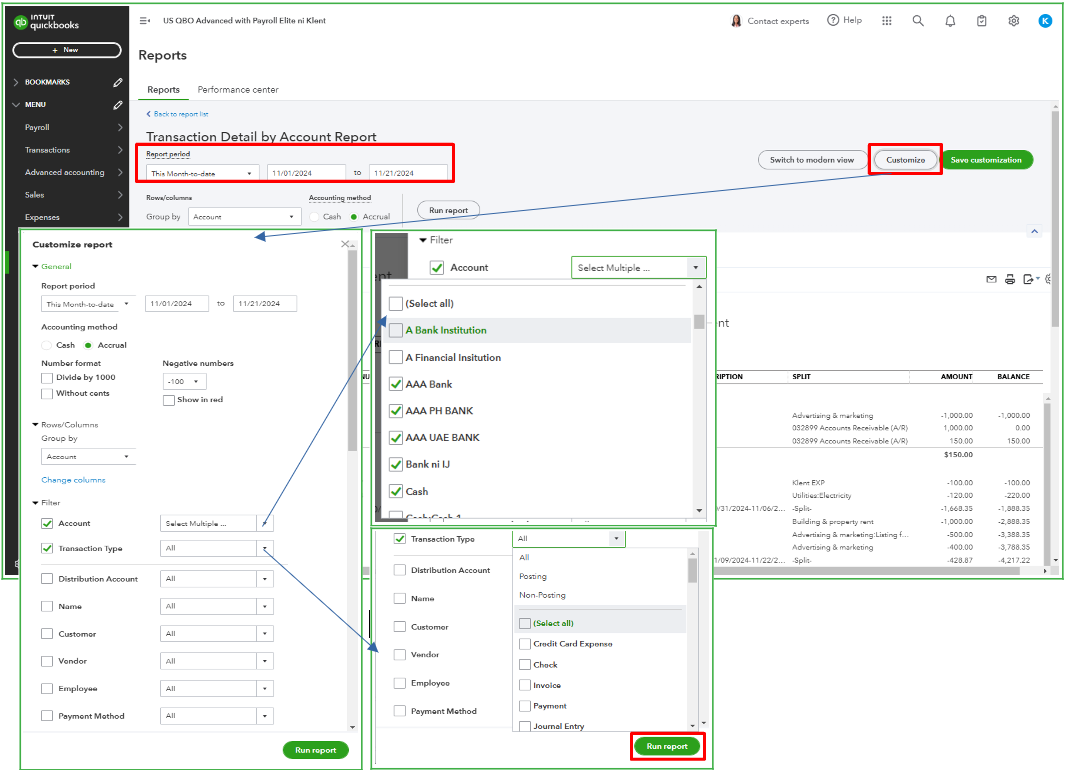Click the Back to report list link
This screenshot has height=770, width=1066.
coord(180,115)
